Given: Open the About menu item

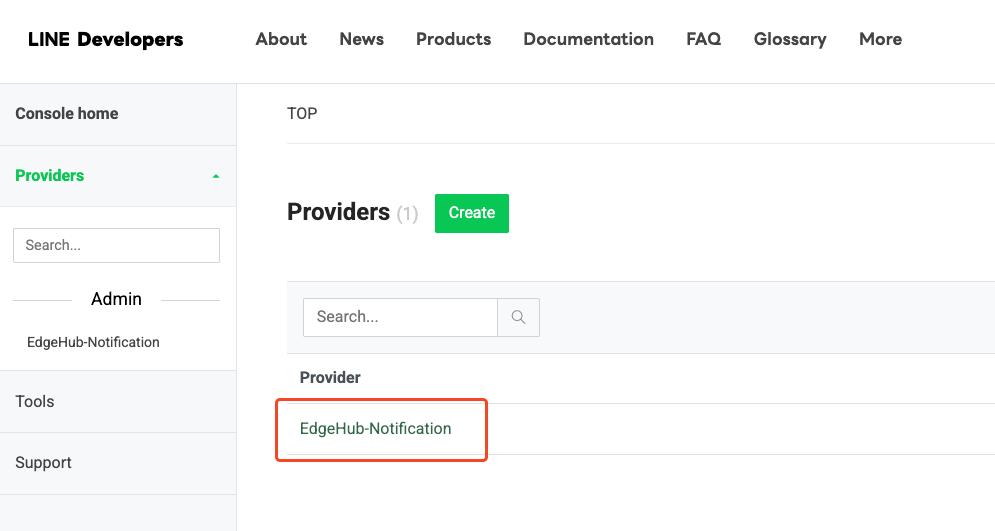Looking at the screenshot, I should coord(281,39).
